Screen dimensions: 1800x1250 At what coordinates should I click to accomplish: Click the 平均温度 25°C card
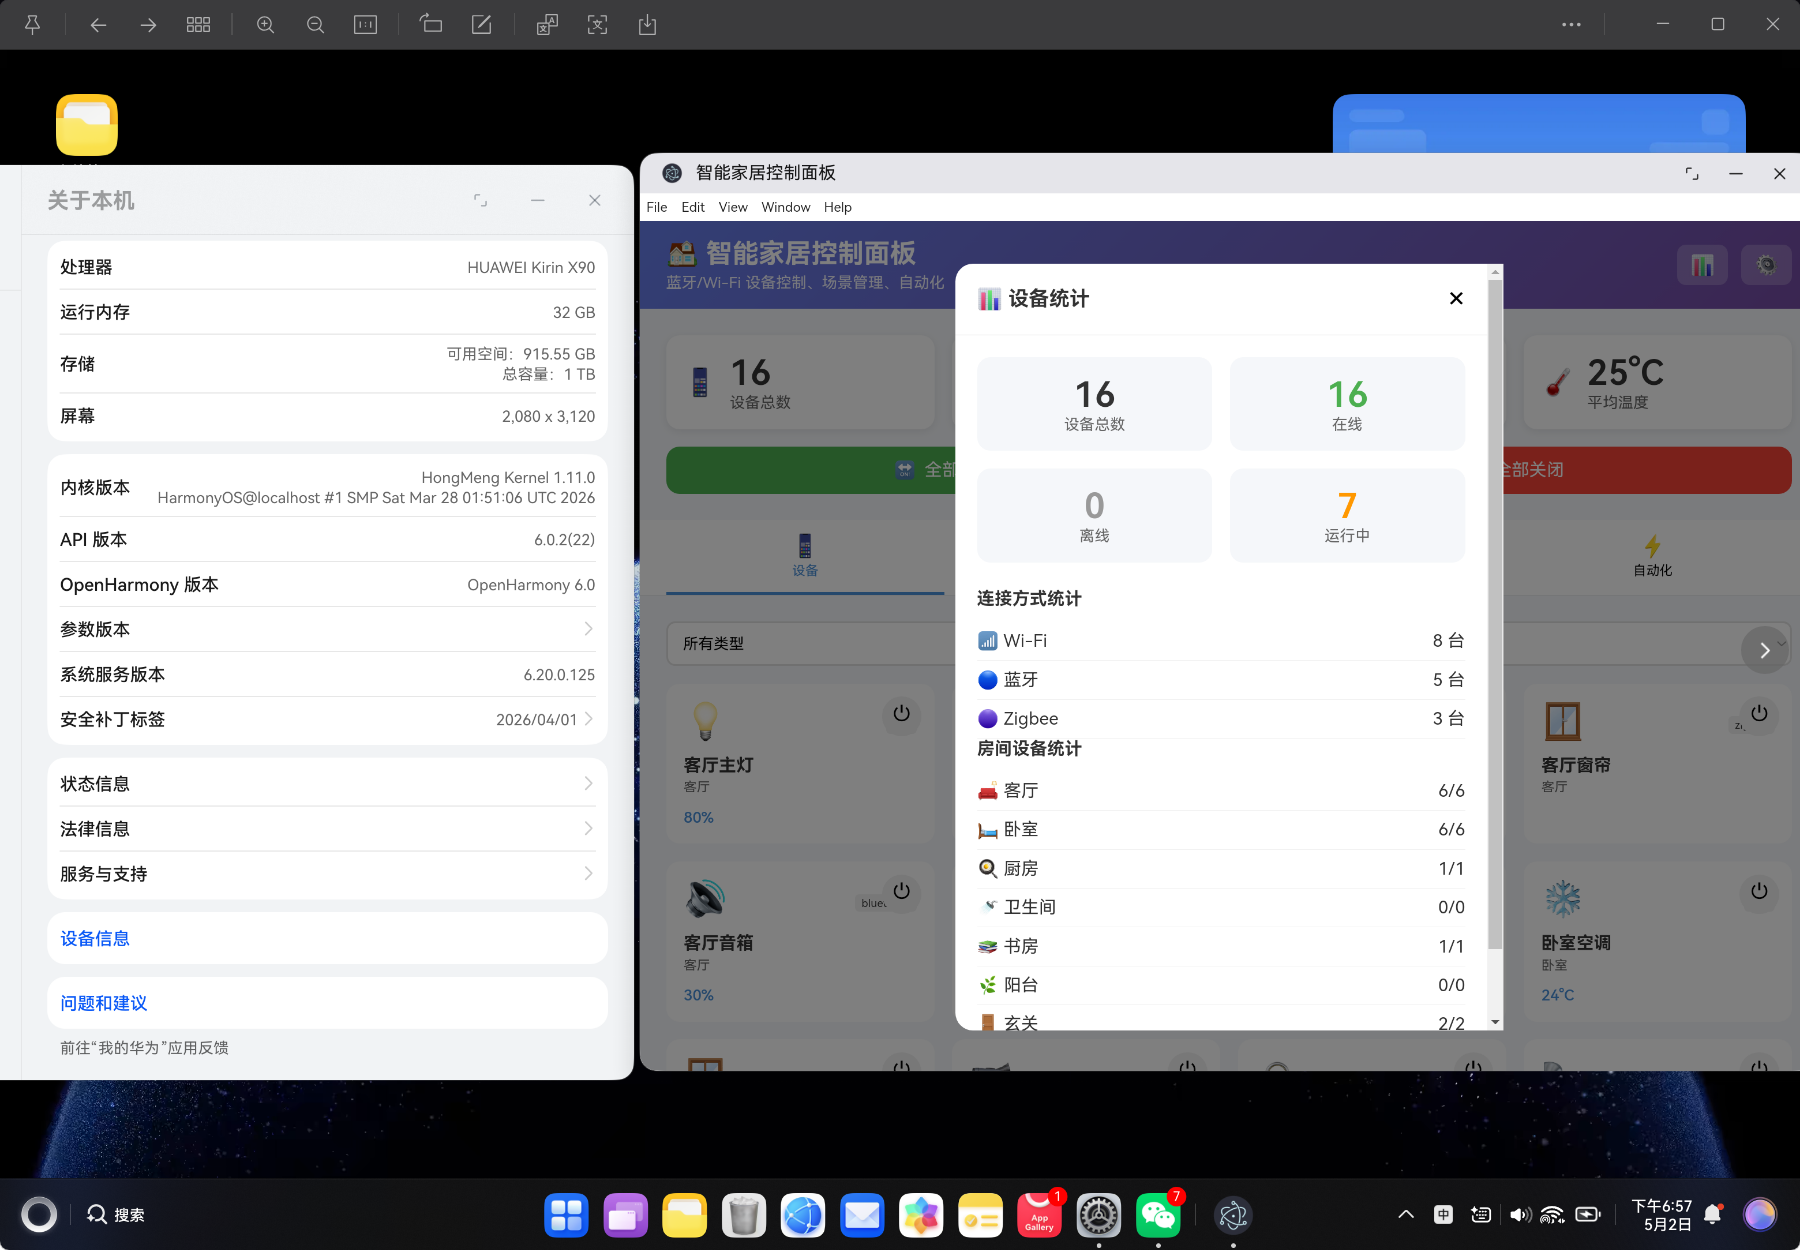tap(1657, 383)
